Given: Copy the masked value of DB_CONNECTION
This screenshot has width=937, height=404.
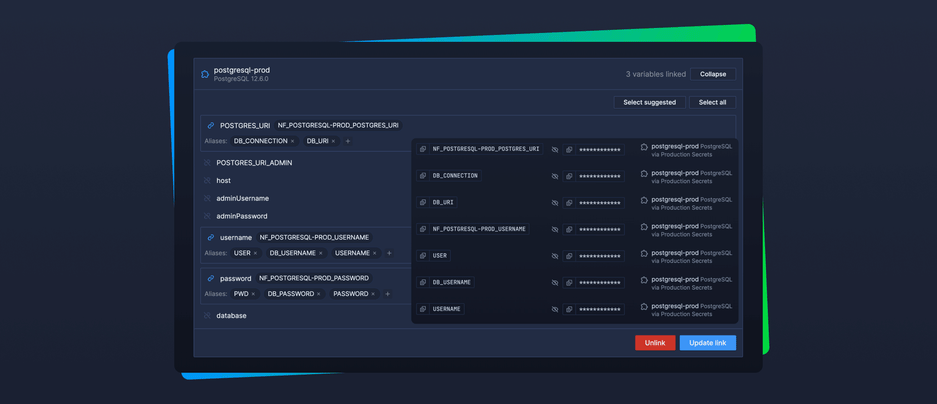Looking at the screenshot, I should coord(569,176).
